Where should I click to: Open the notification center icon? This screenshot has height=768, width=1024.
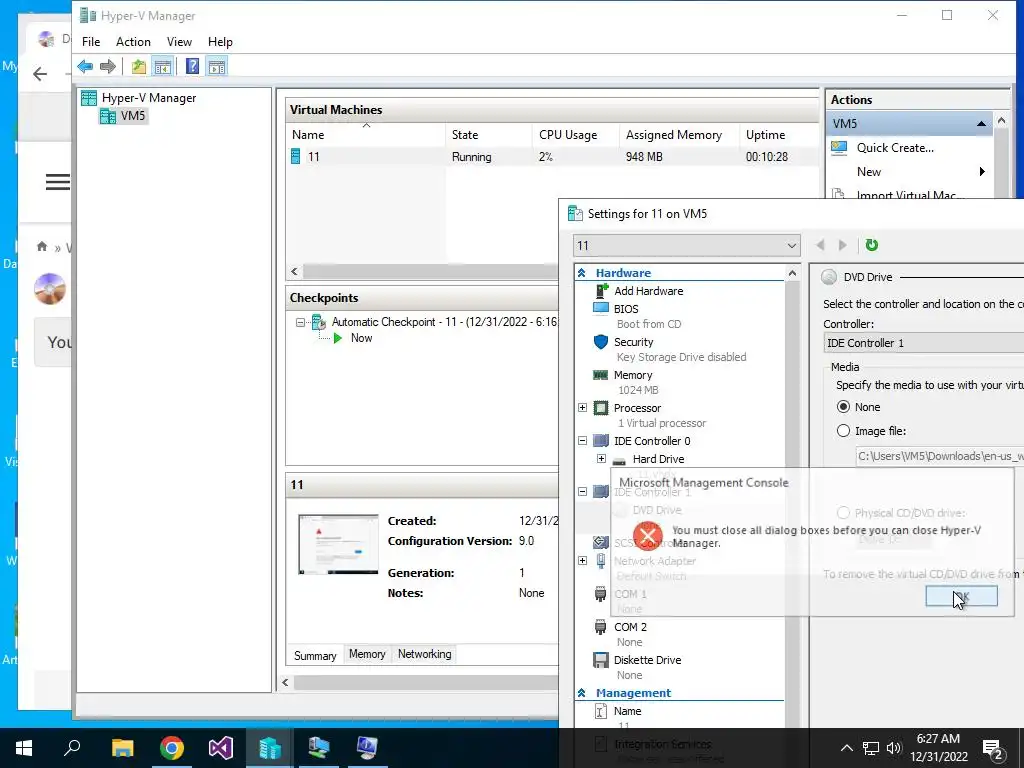click(x=993, y=748)
